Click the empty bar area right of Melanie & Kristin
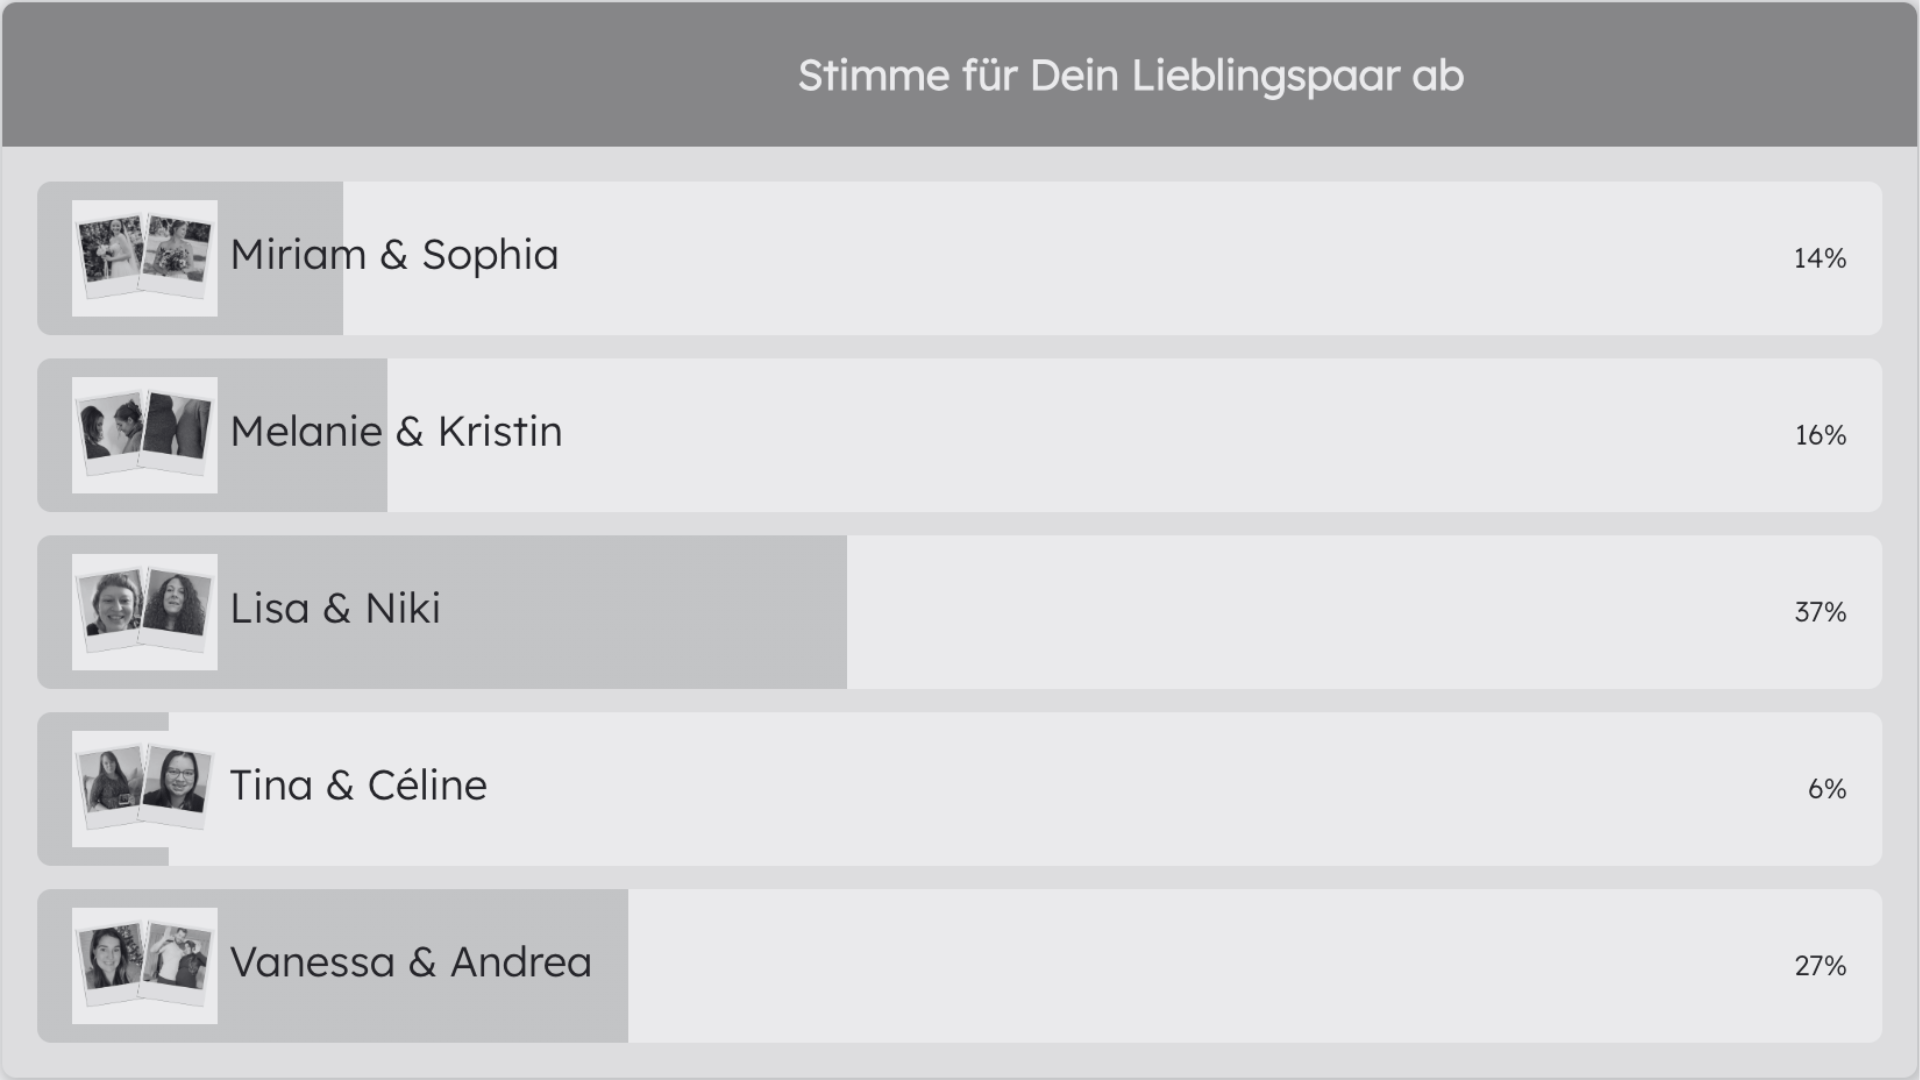The width and height of the screenshot is (1920, 1080). [x=1100, y=436]
